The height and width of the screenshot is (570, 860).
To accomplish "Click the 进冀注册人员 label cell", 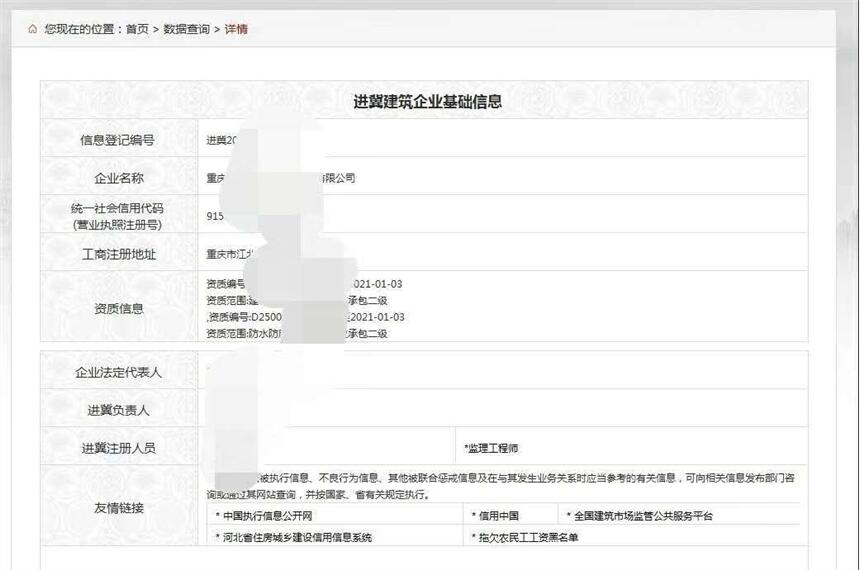I will click(x=118, y=448).
